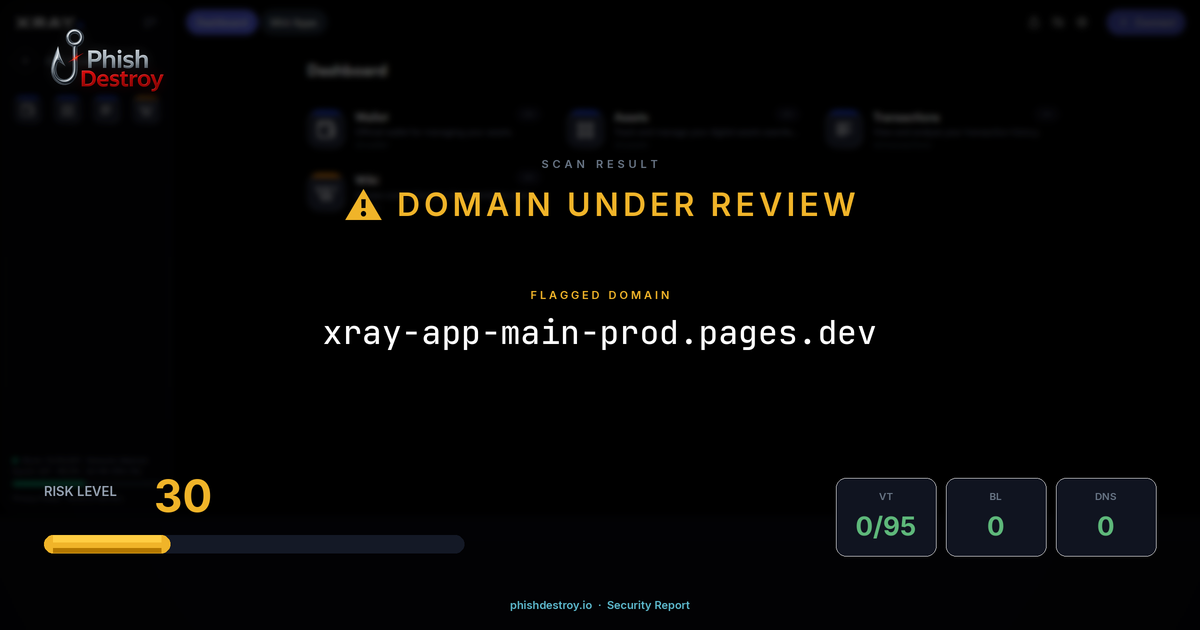Select the VT 0/95 score card
1200x630 pixels.
point(886,517)
